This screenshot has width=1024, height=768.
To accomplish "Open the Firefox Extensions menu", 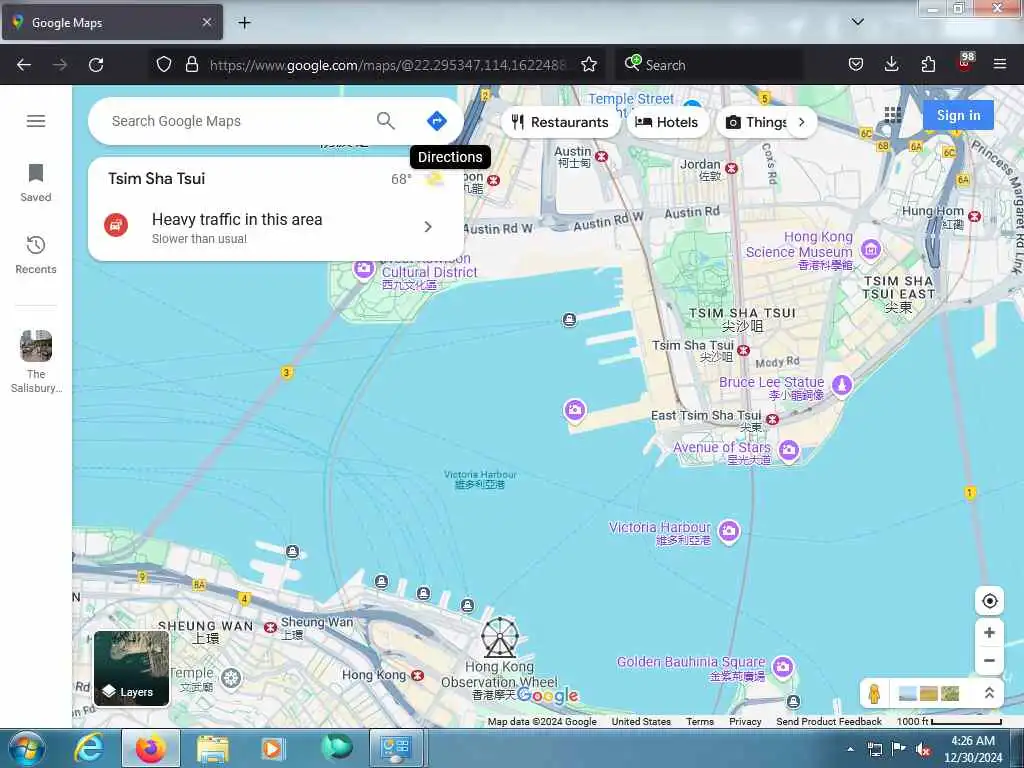I will 928,65.
